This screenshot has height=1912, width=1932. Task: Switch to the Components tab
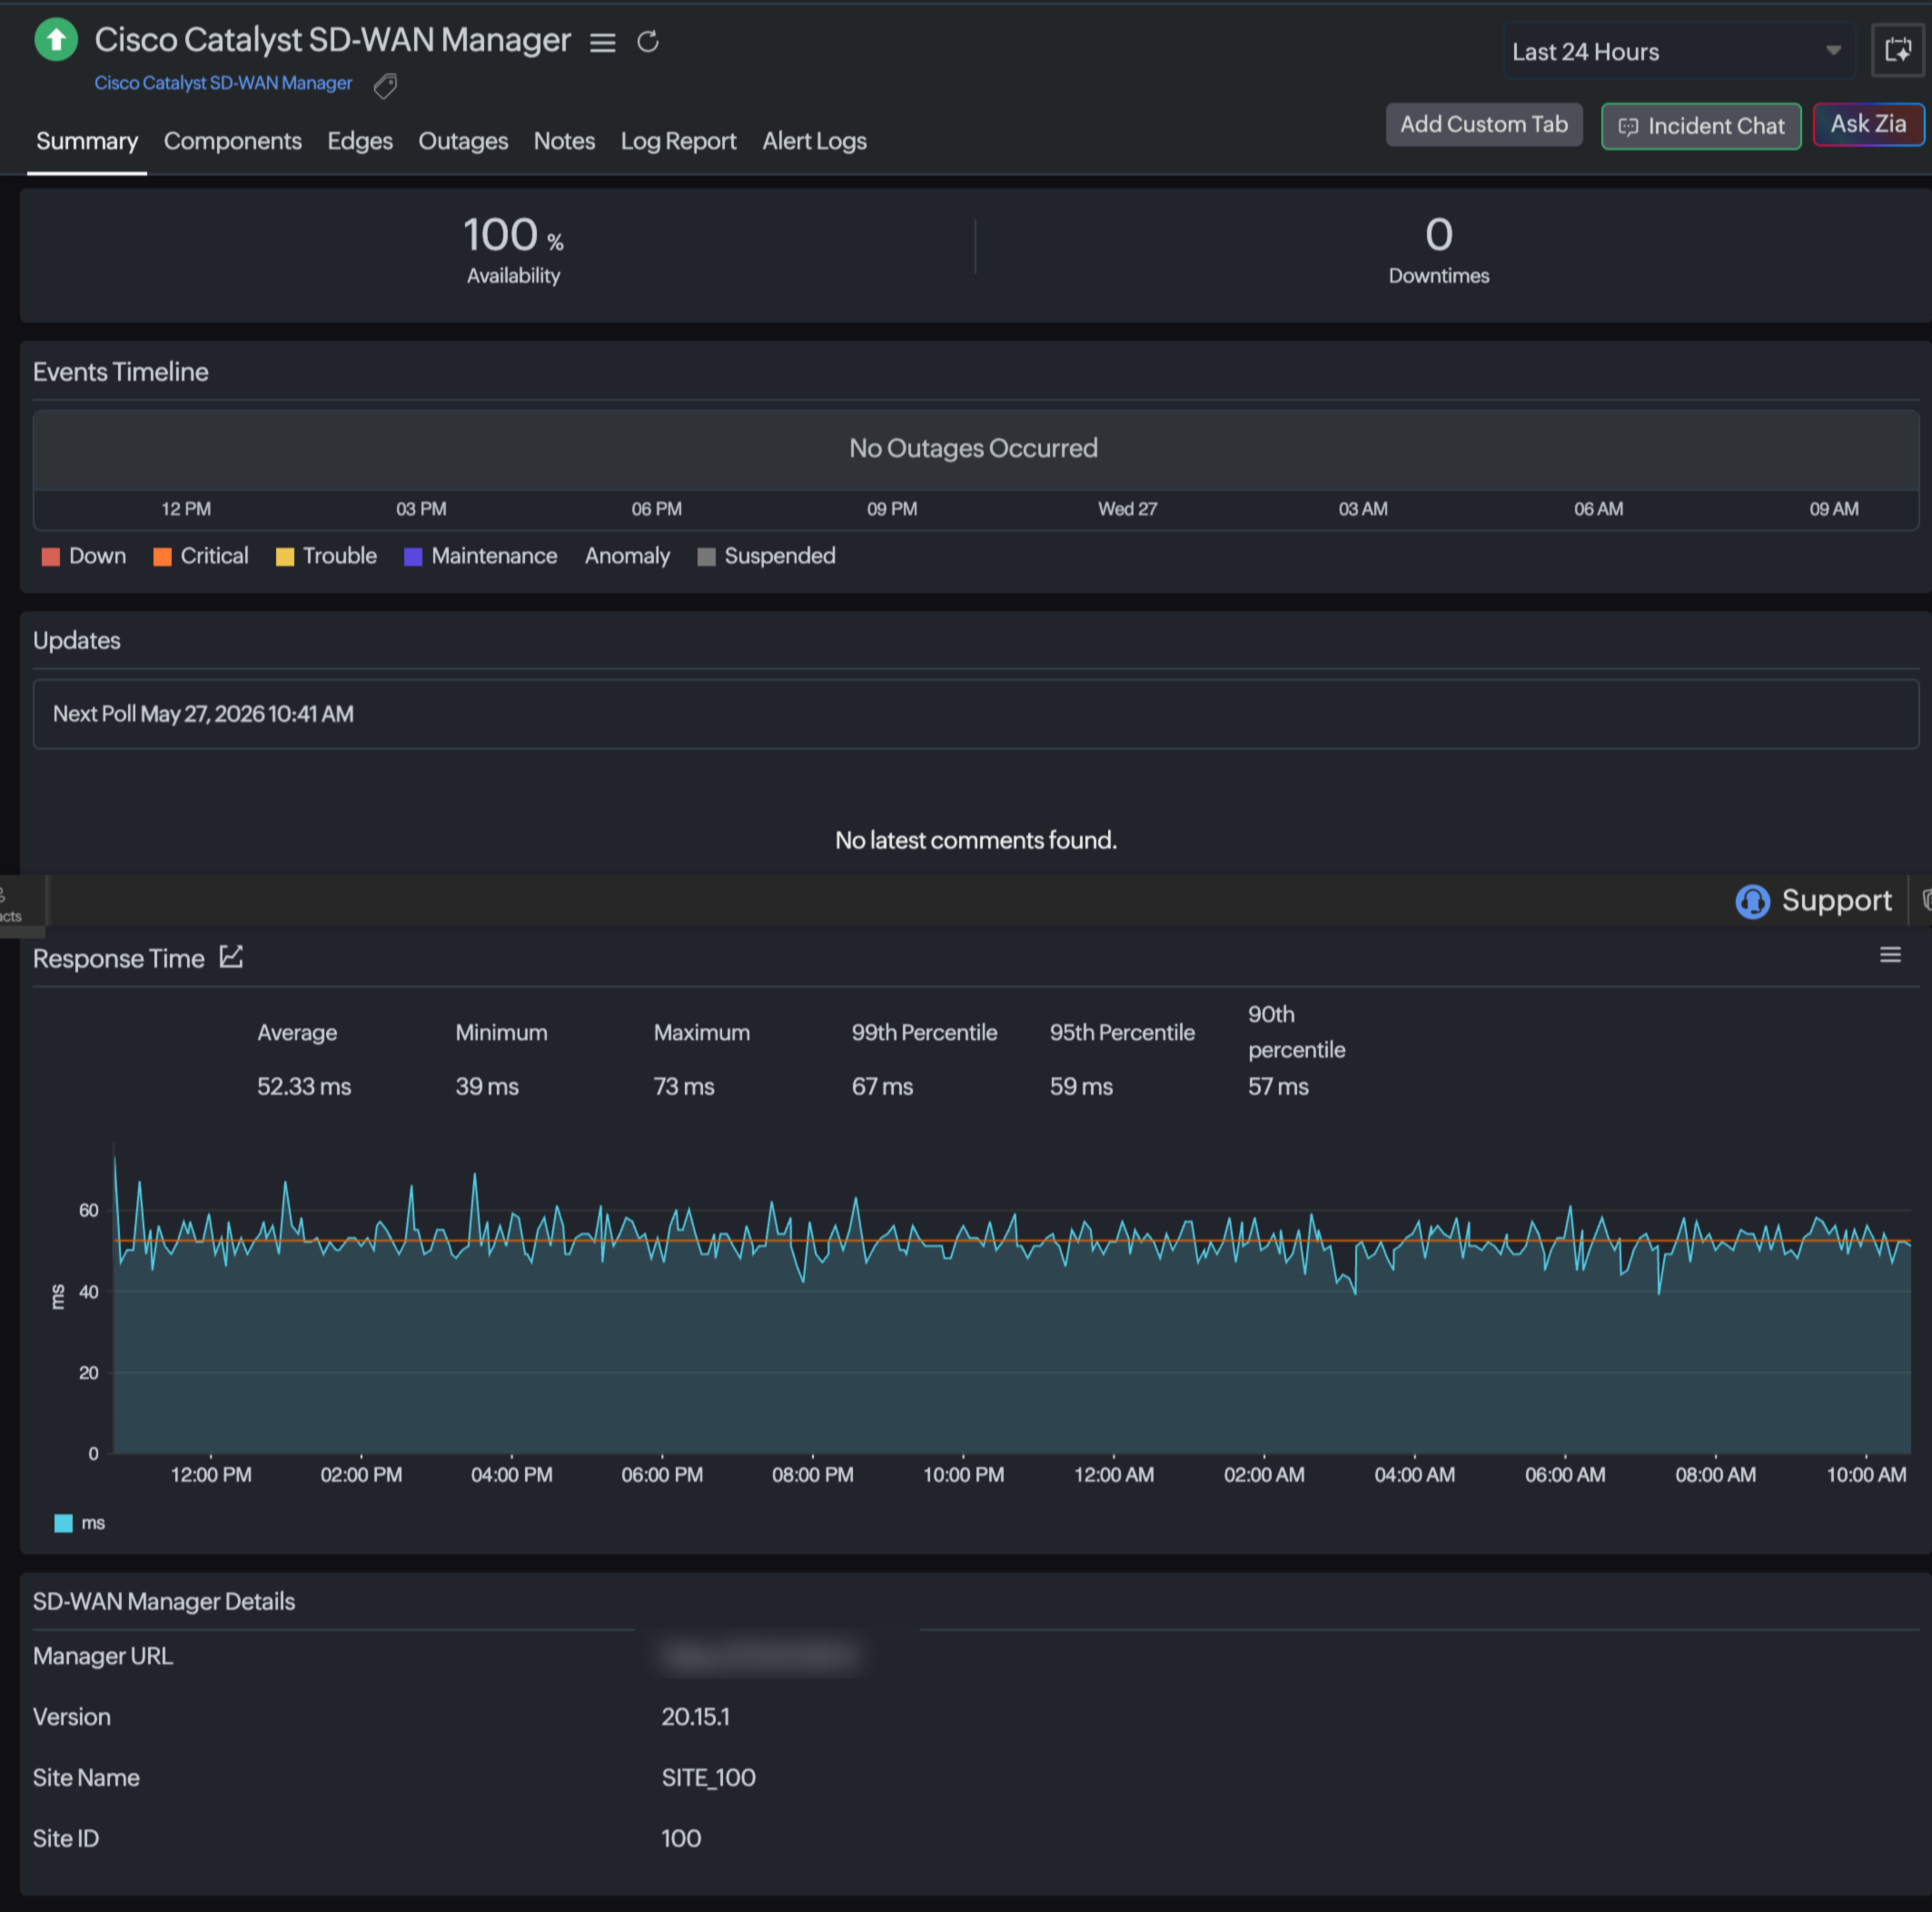coord(233,141)
